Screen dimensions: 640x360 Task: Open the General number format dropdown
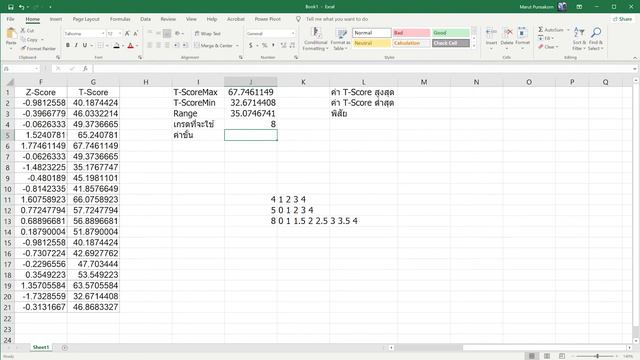click(x=293, y=33)
